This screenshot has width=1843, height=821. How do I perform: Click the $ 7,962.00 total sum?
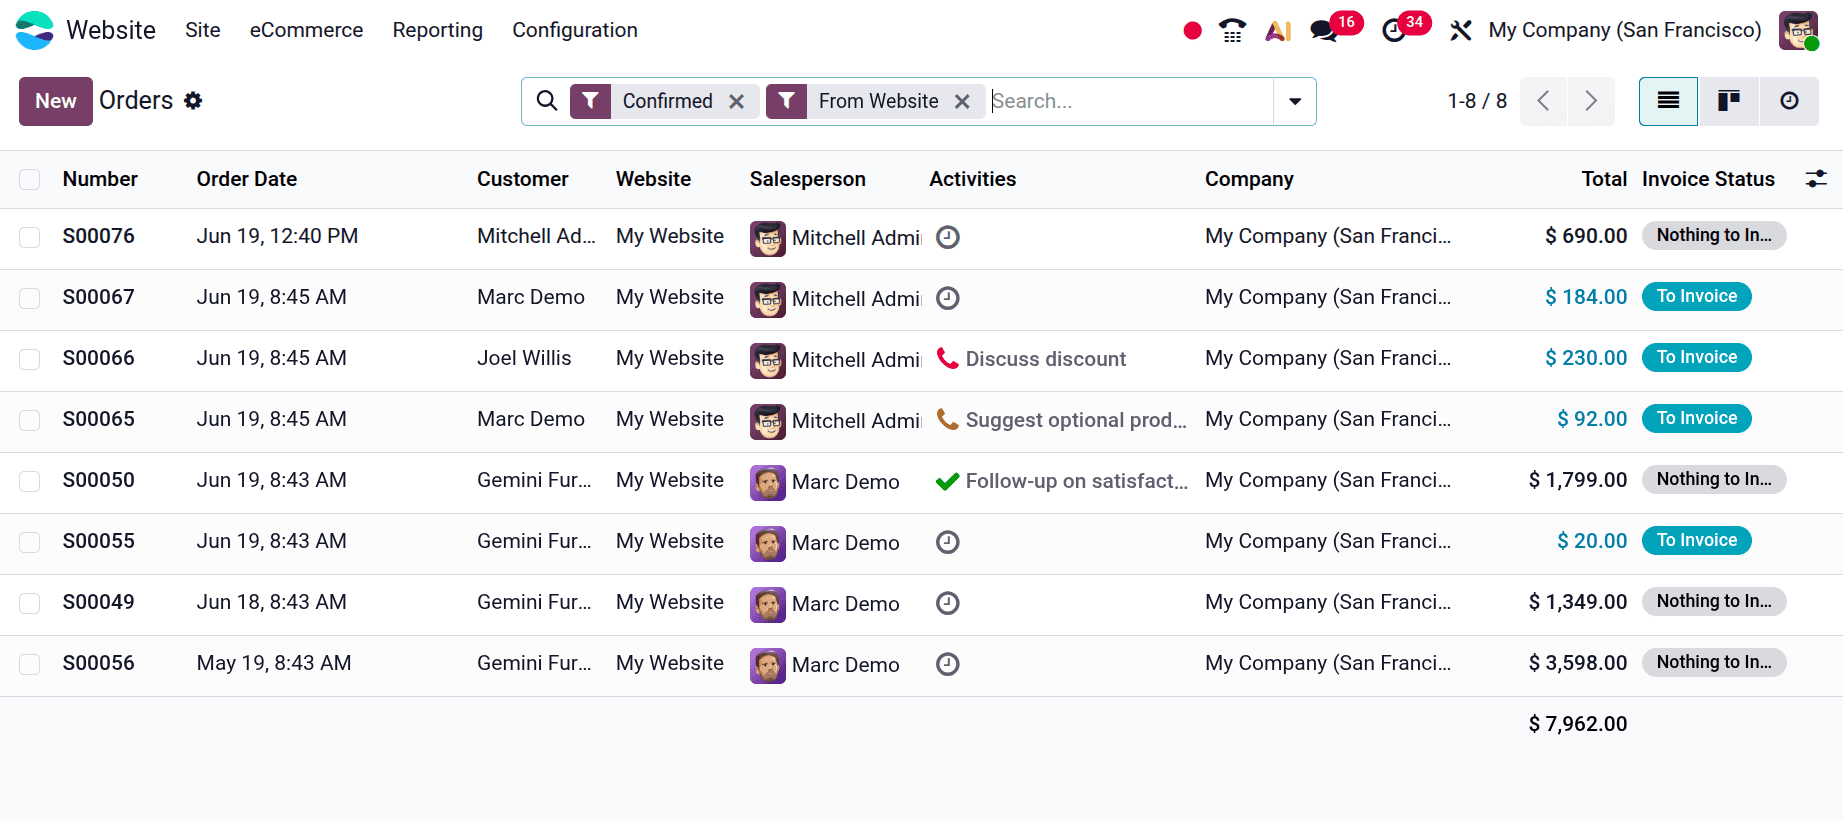1578,724
